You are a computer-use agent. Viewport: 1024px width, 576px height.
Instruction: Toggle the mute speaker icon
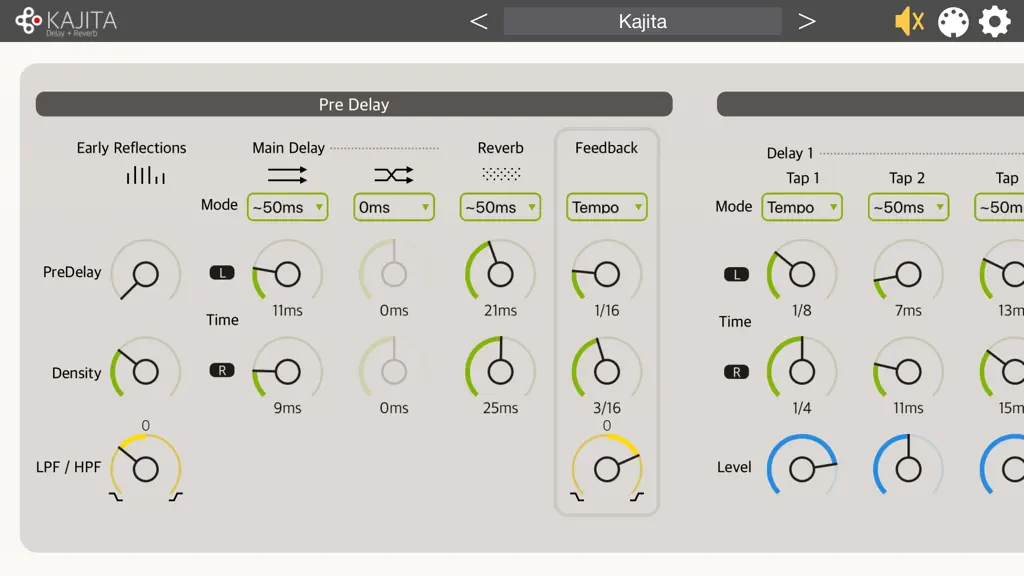point(909,22)
